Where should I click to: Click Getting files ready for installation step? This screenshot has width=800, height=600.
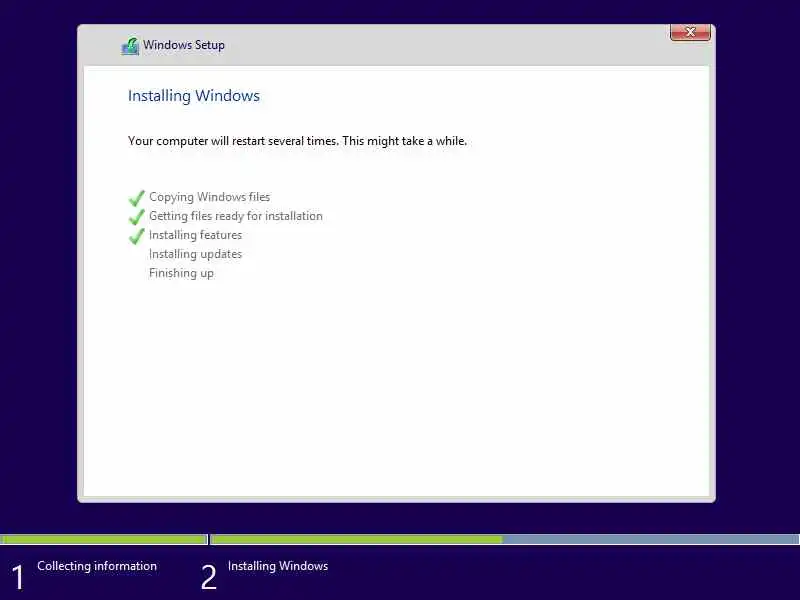(236, 216)
